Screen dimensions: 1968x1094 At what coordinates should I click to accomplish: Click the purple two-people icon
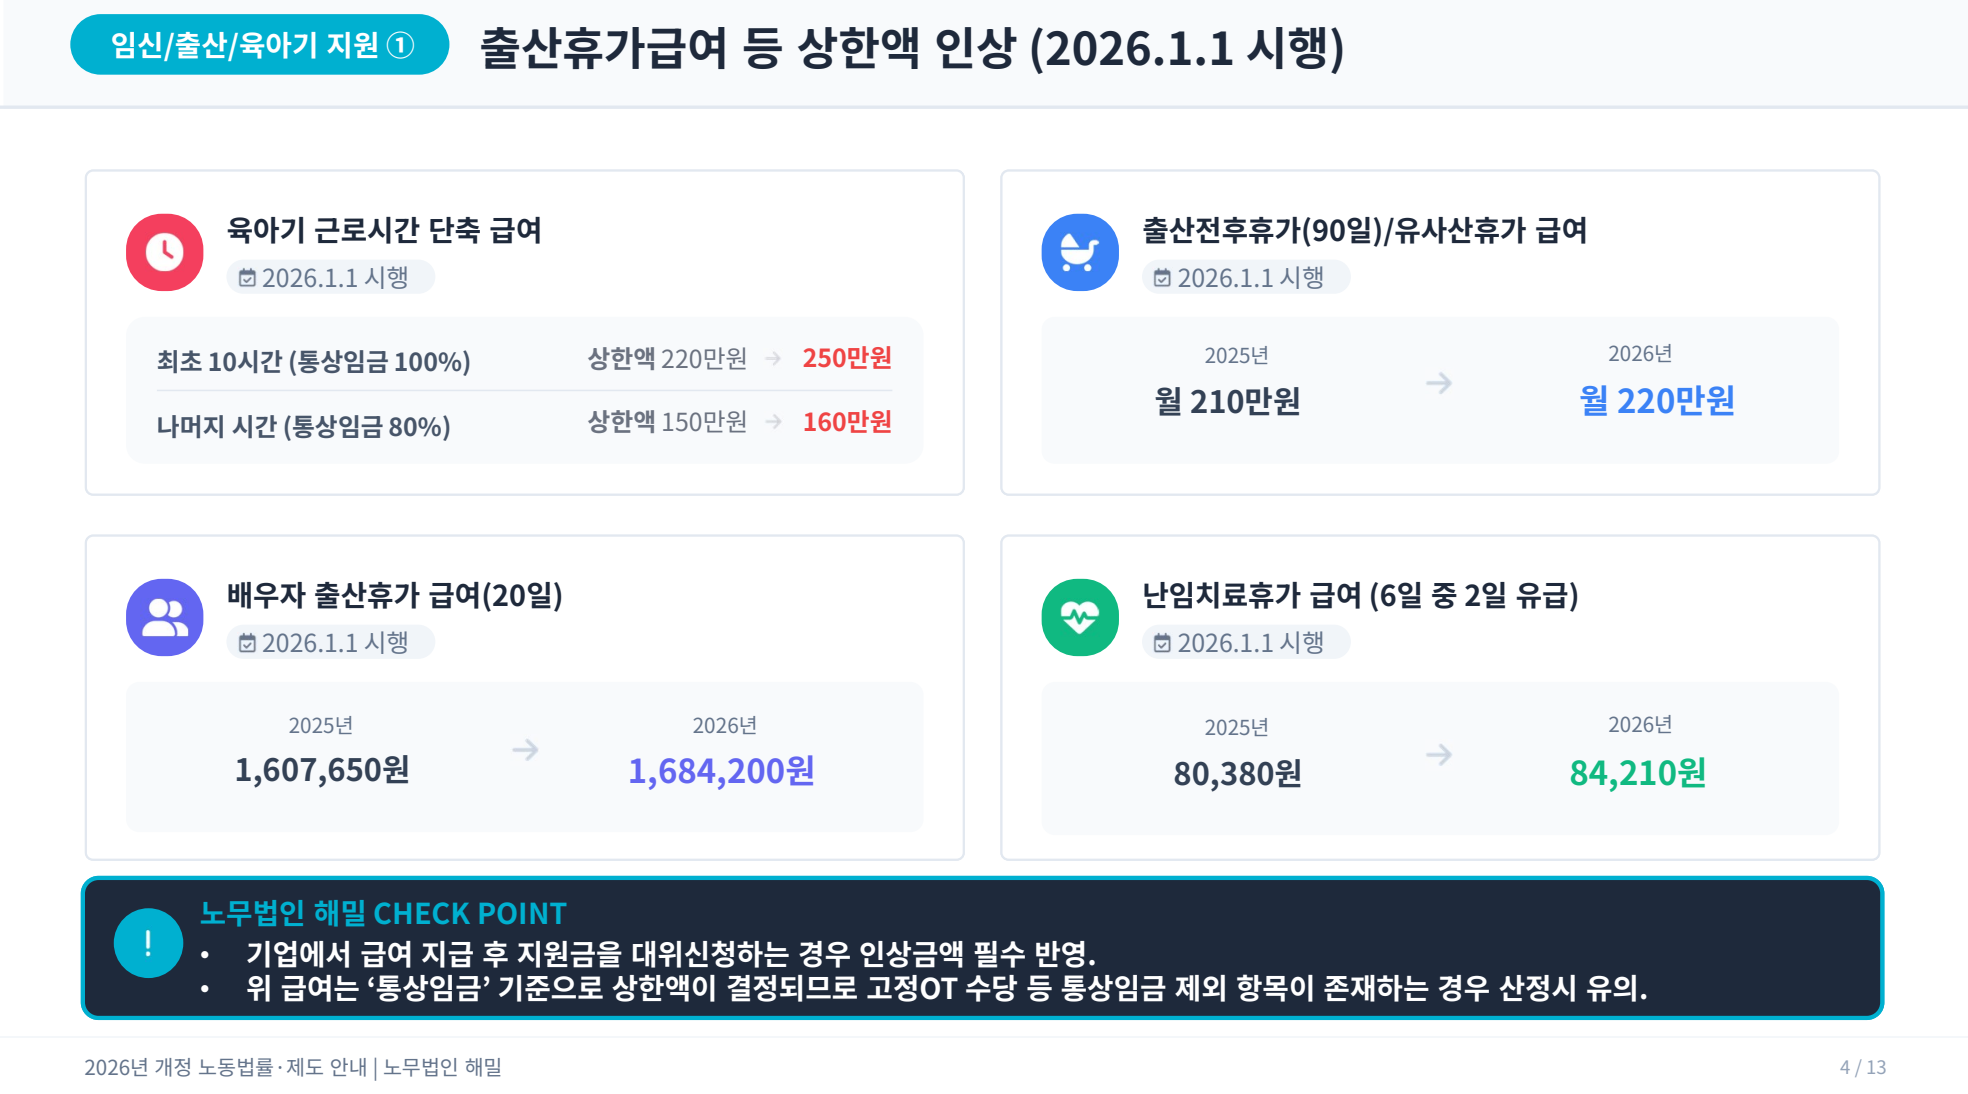[x=165, y=617]
